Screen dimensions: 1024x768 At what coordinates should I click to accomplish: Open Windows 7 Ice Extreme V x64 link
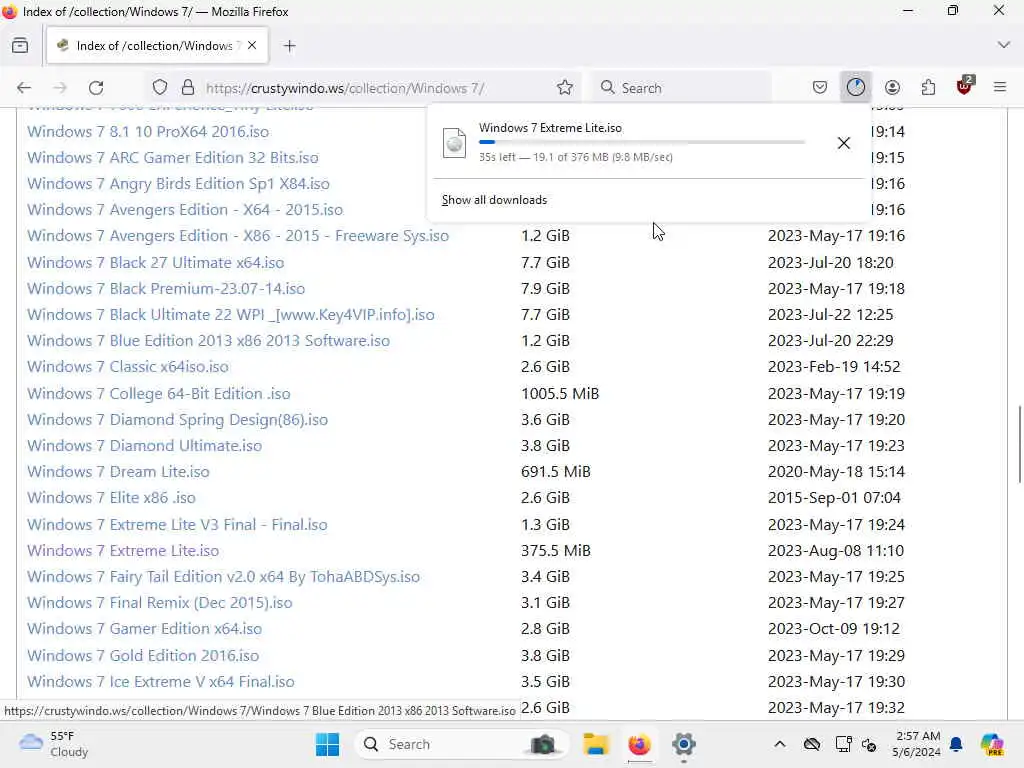161,682
